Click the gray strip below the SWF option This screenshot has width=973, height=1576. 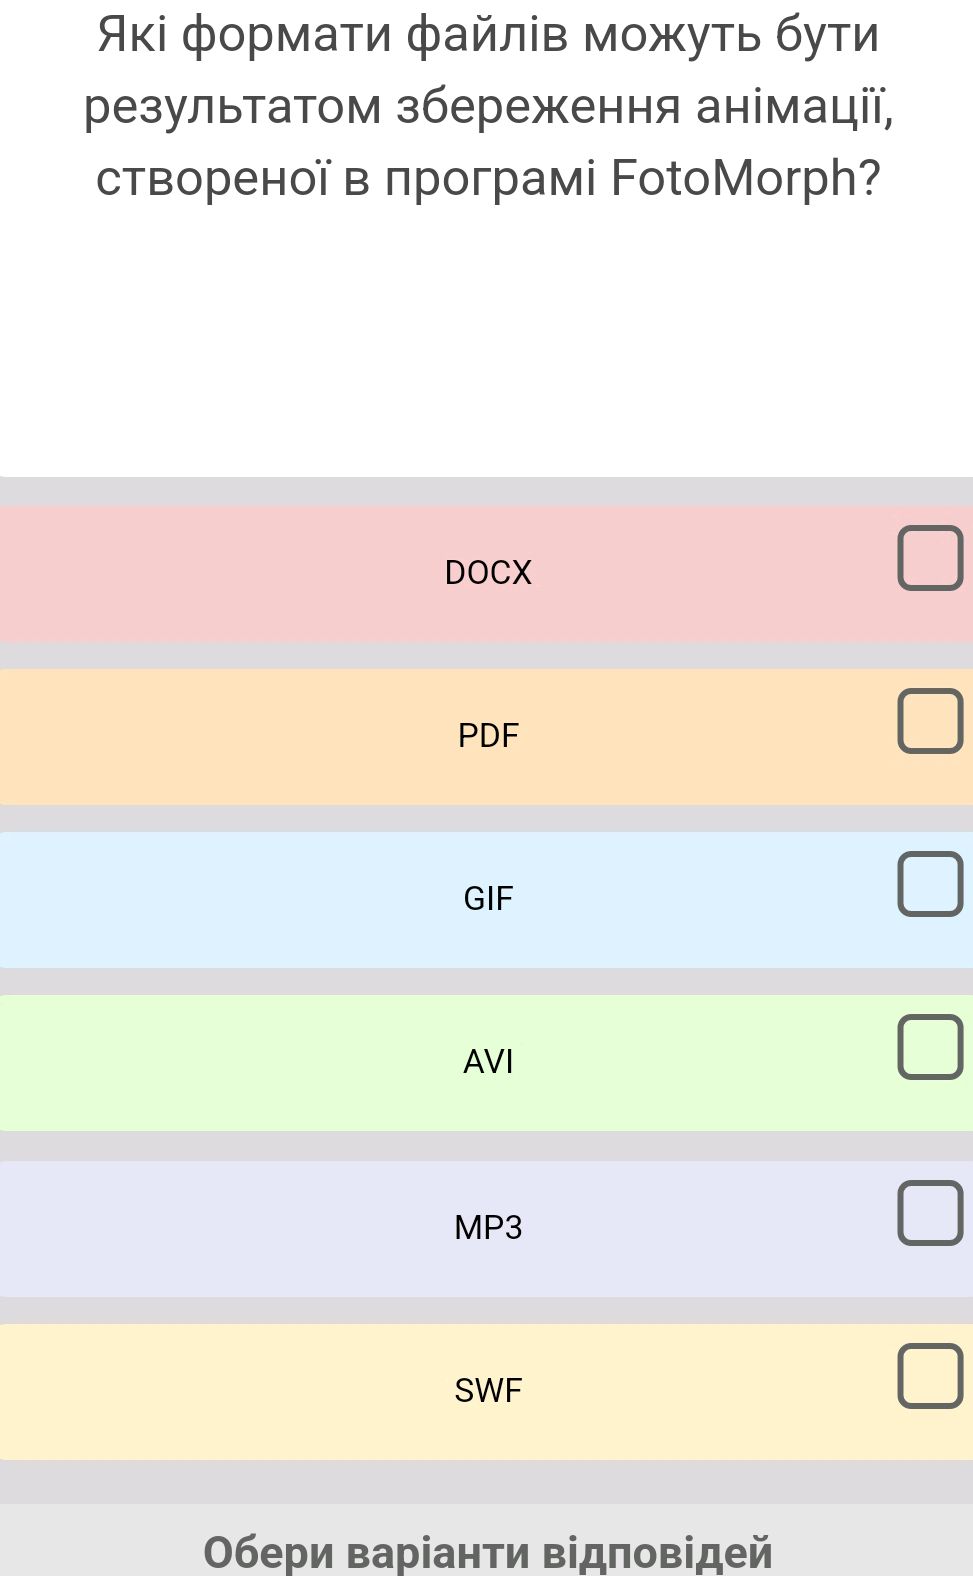pyautogui.click(x=486, y=1481)
